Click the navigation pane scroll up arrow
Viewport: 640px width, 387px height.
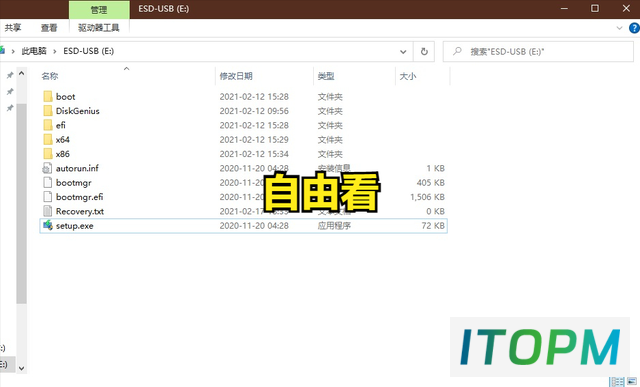pos(22,74)
